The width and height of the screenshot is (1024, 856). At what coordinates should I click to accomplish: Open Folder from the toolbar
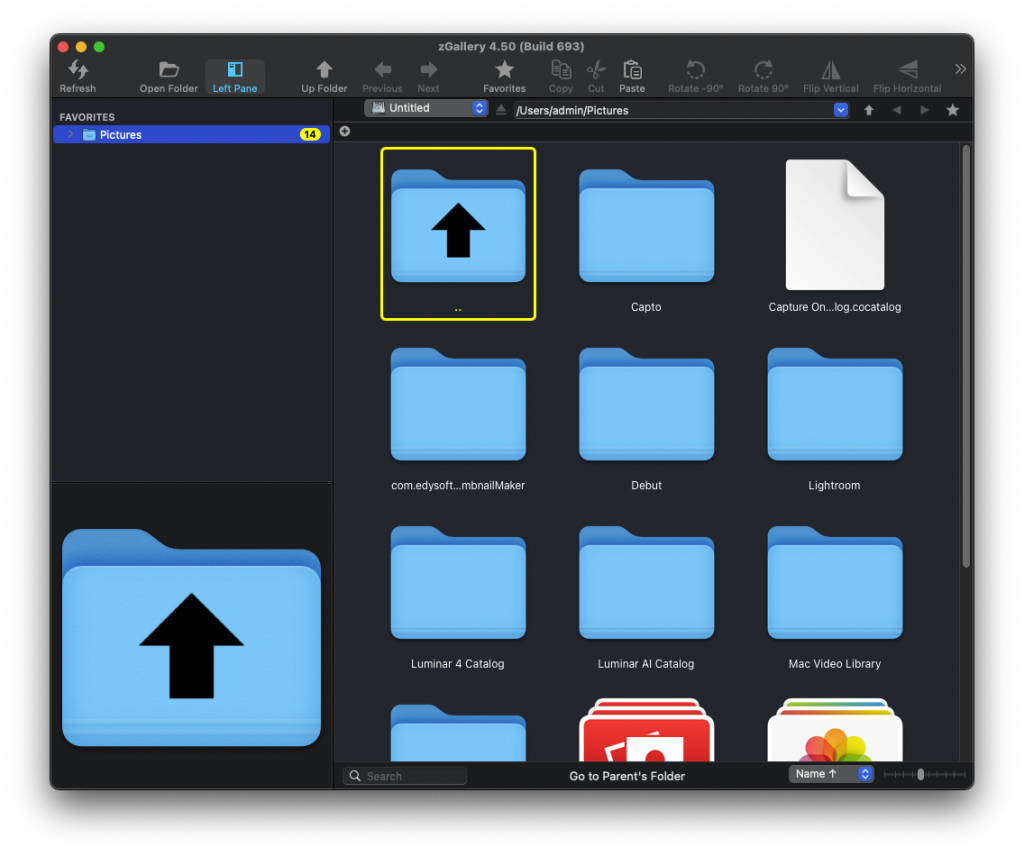(x=168, y=76)
